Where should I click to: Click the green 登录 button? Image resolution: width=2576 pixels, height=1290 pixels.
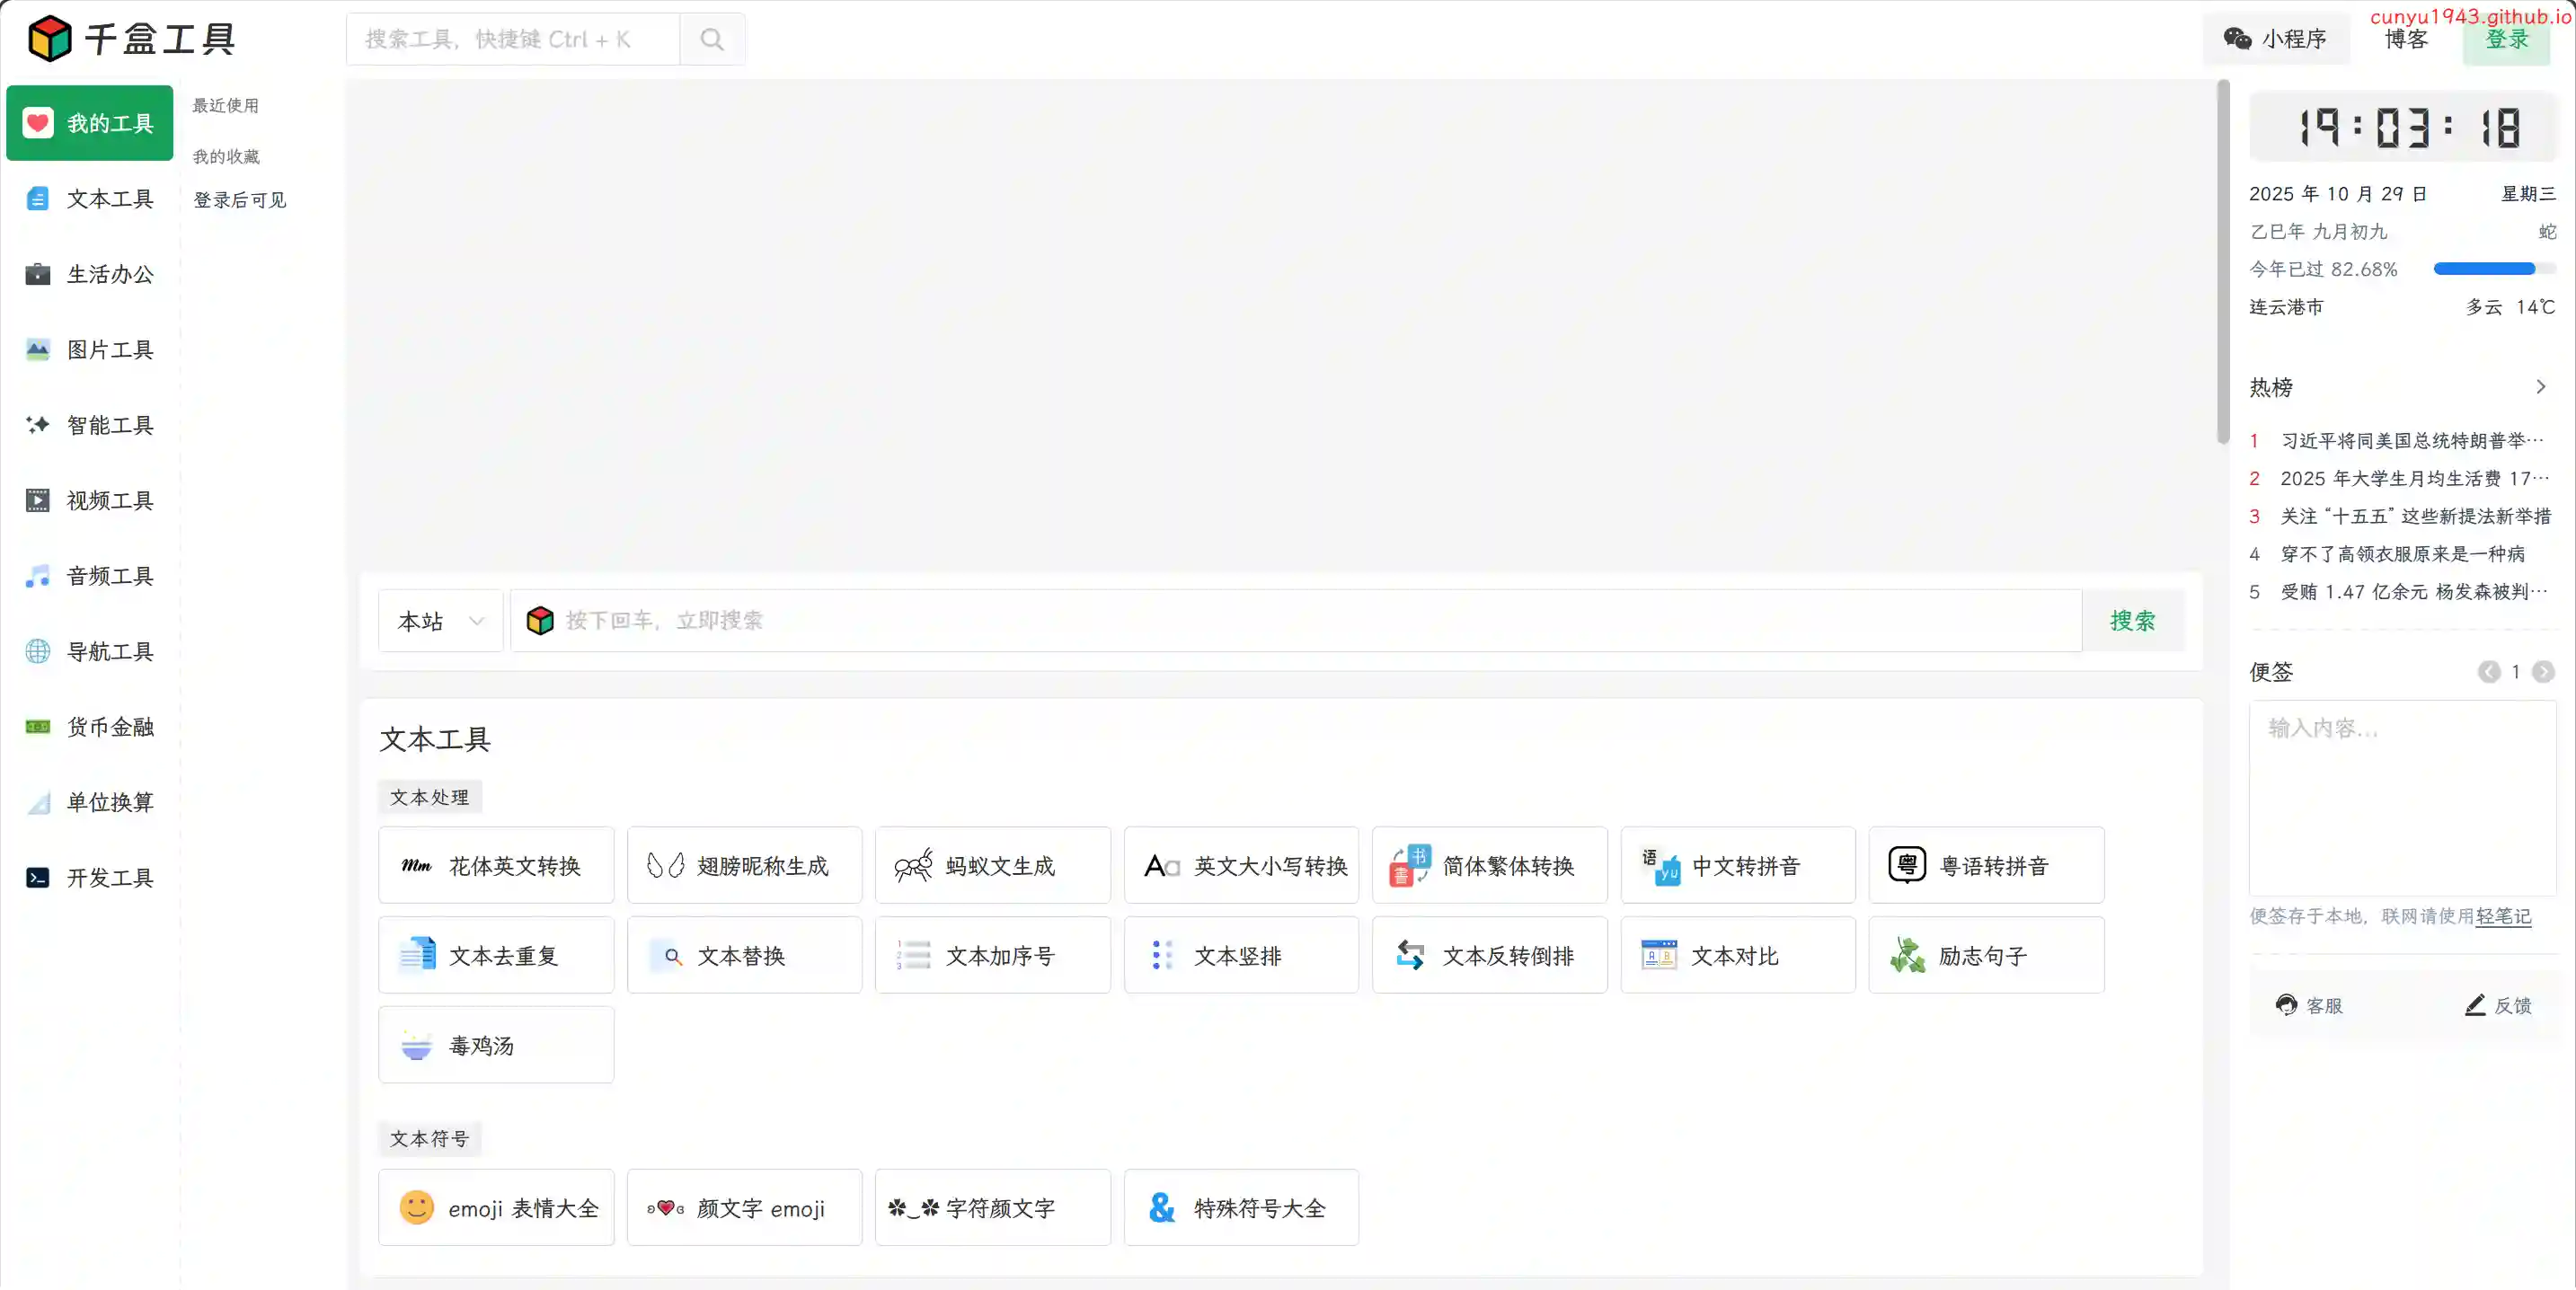tap(2506, 40)
